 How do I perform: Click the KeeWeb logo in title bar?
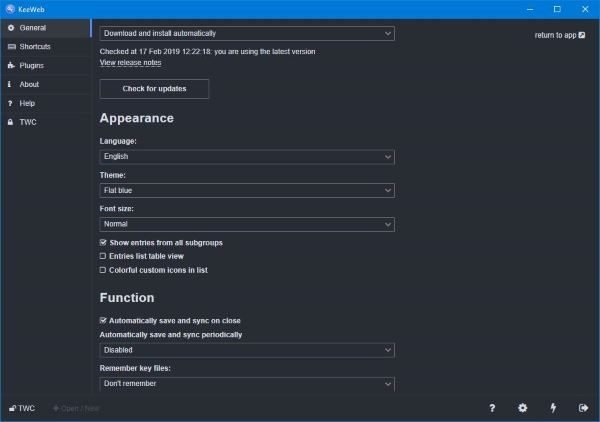[x=10, y=9]
